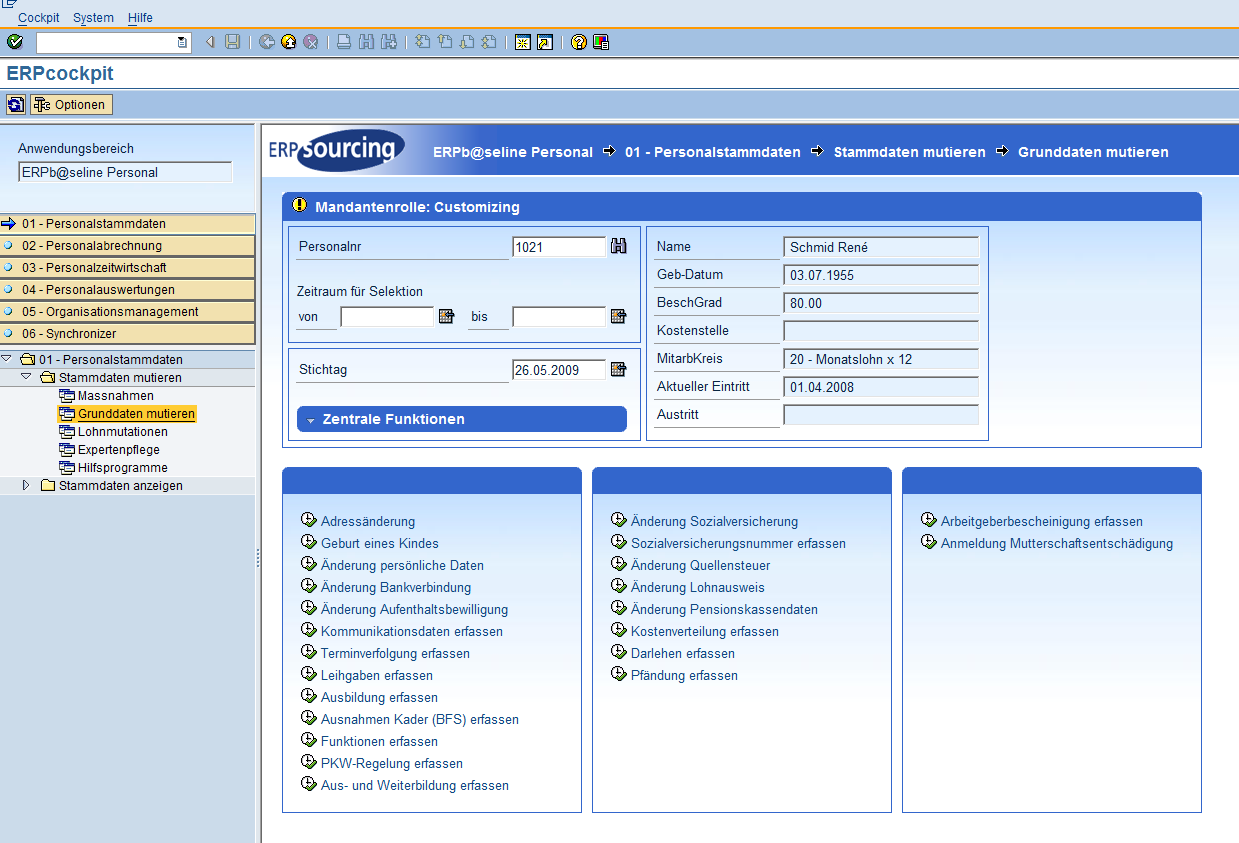
Task: Click the refresh icon left of Optionen
Action: 16,105
